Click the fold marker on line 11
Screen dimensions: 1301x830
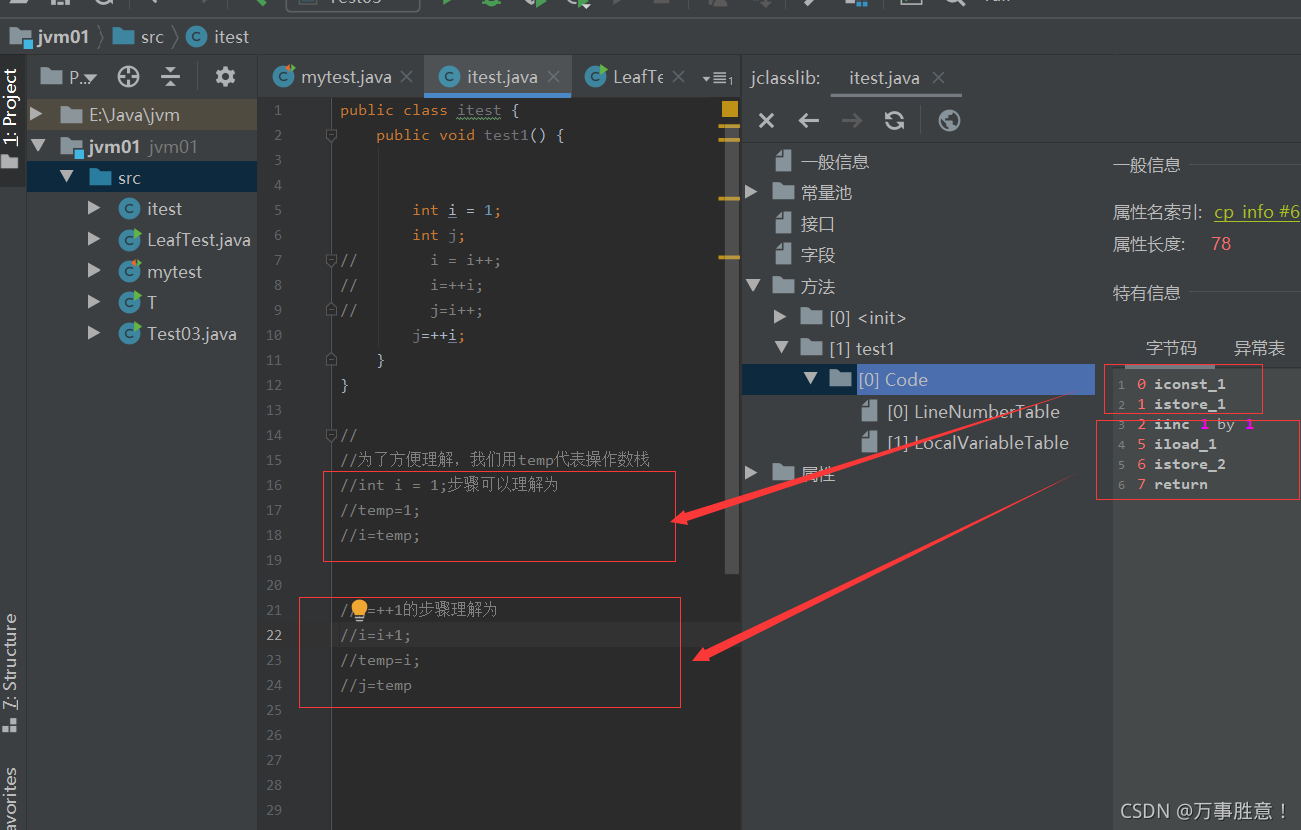click(331, 360)
